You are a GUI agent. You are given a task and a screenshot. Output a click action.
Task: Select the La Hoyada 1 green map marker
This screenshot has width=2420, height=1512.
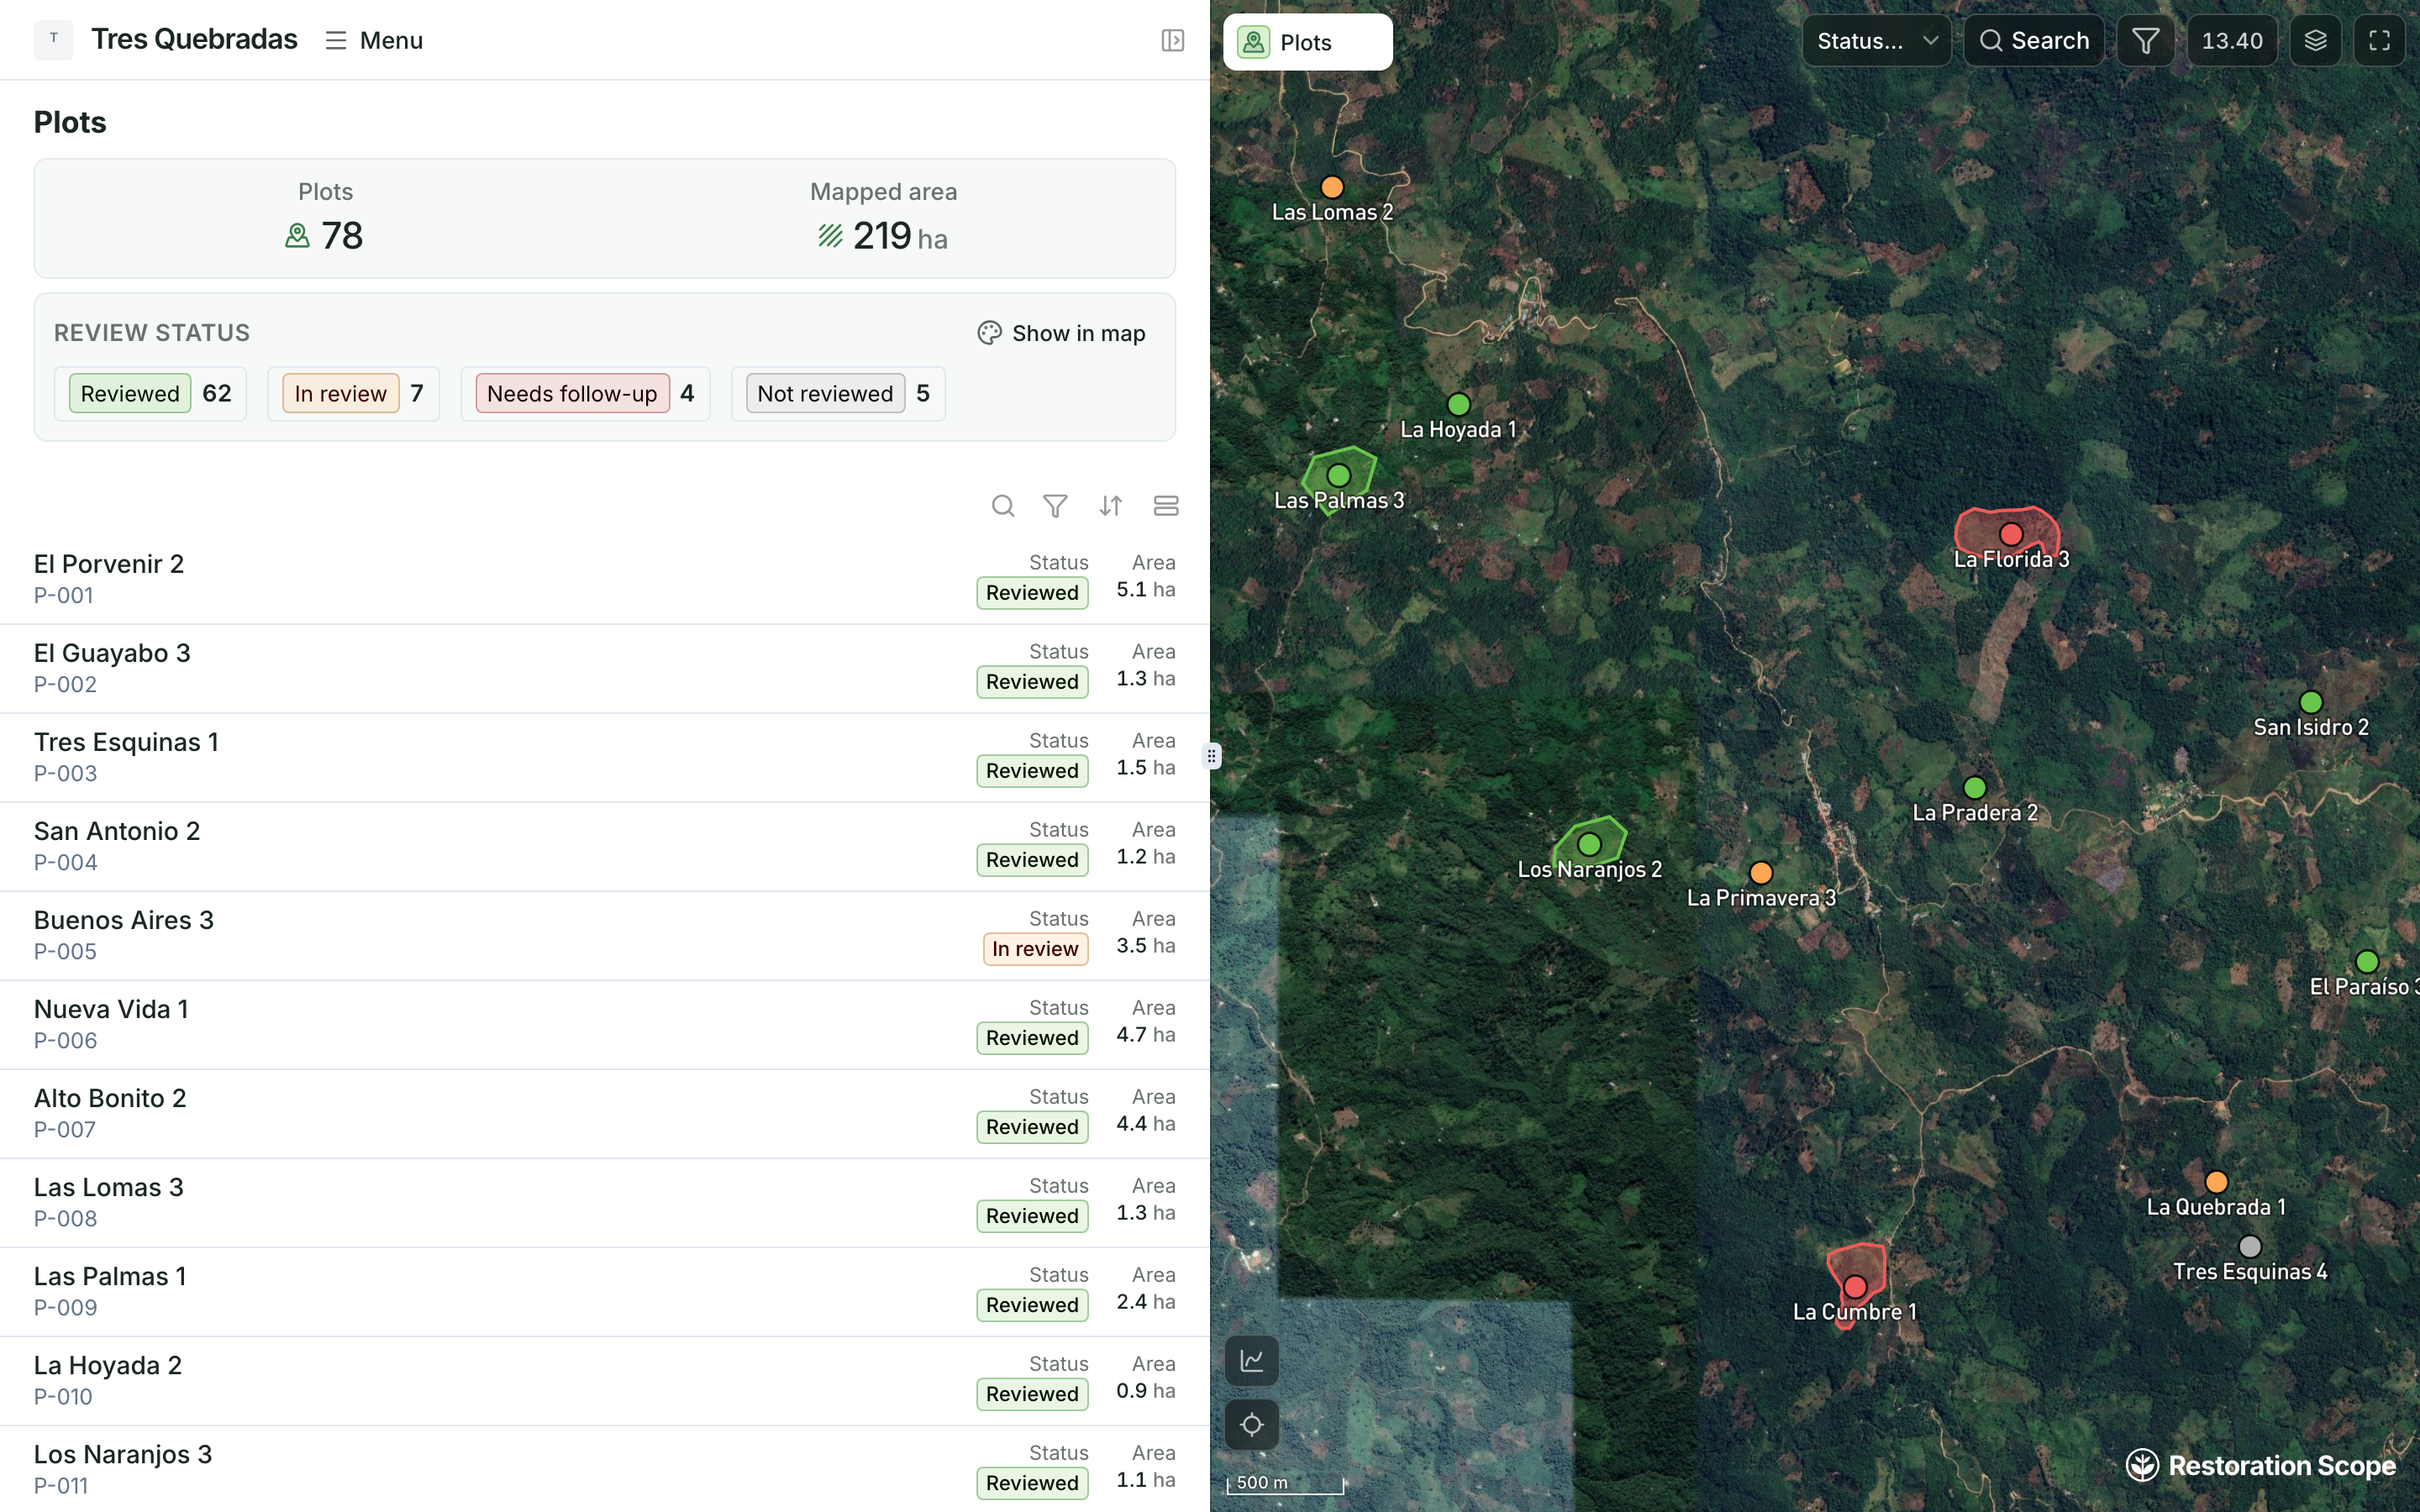(1459, 404)
